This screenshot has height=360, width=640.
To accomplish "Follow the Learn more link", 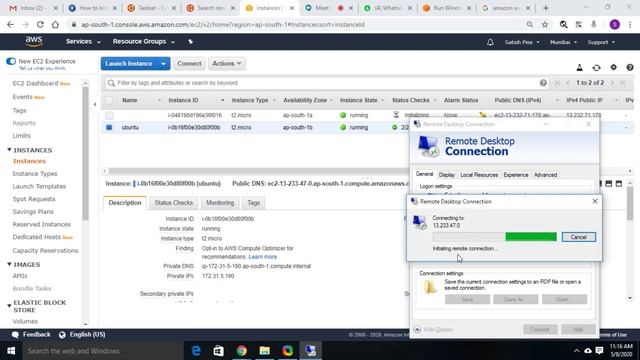I will coord(262,257).
